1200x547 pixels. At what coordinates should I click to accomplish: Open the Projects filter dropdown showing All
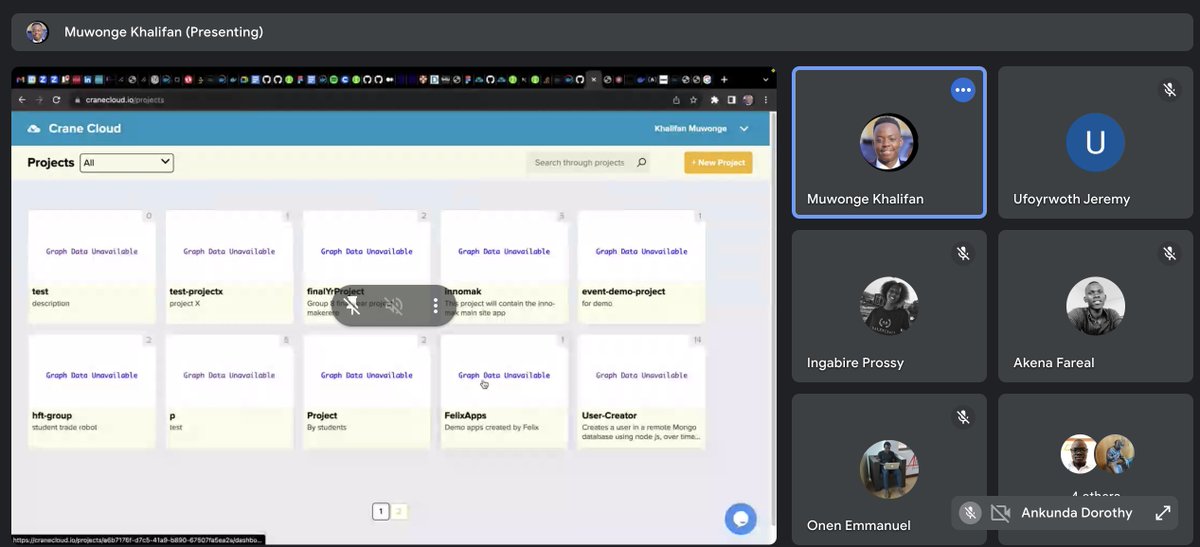tap(127, 162)
